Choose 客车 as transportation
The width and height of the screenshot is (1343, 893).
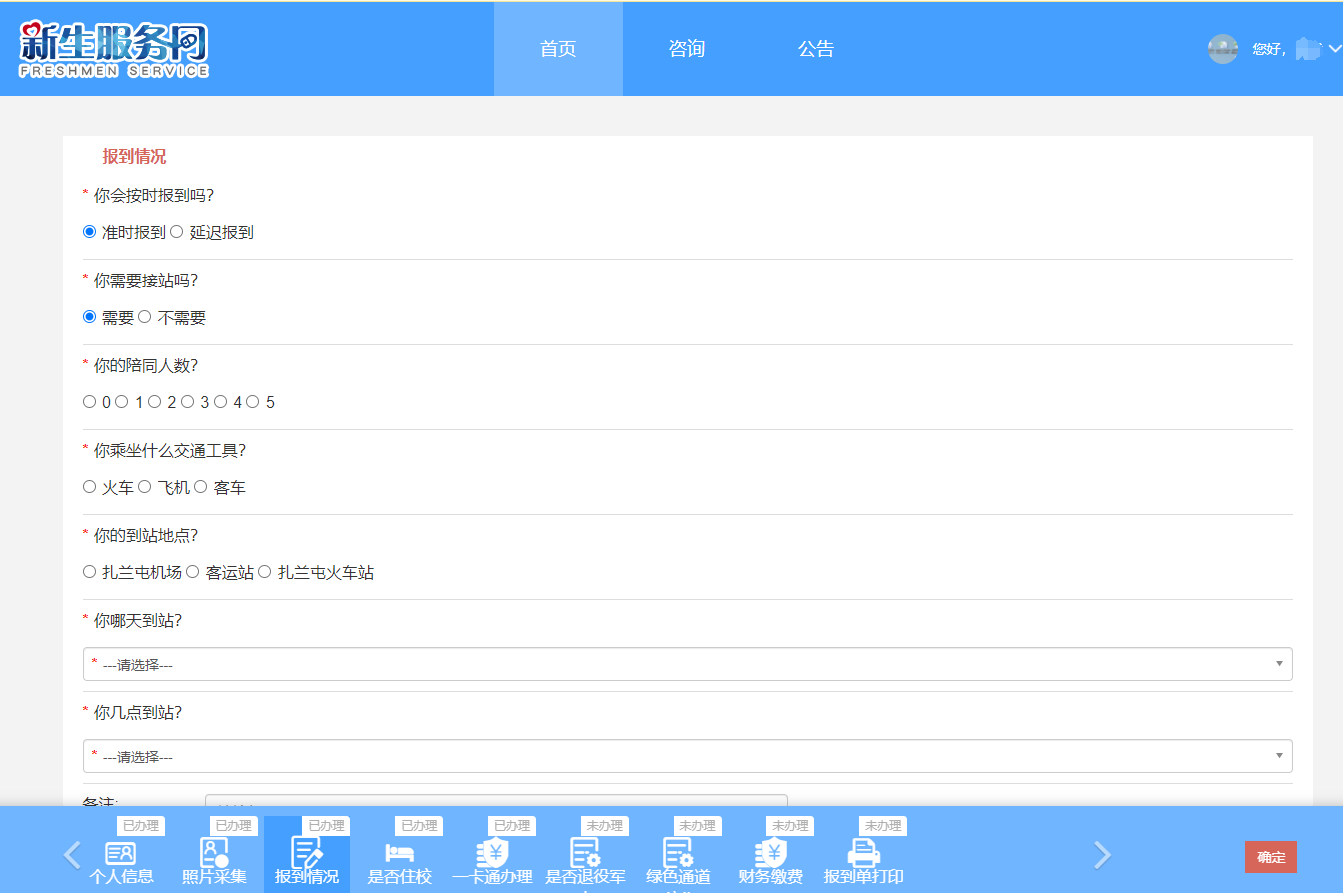tap(201, 487)
